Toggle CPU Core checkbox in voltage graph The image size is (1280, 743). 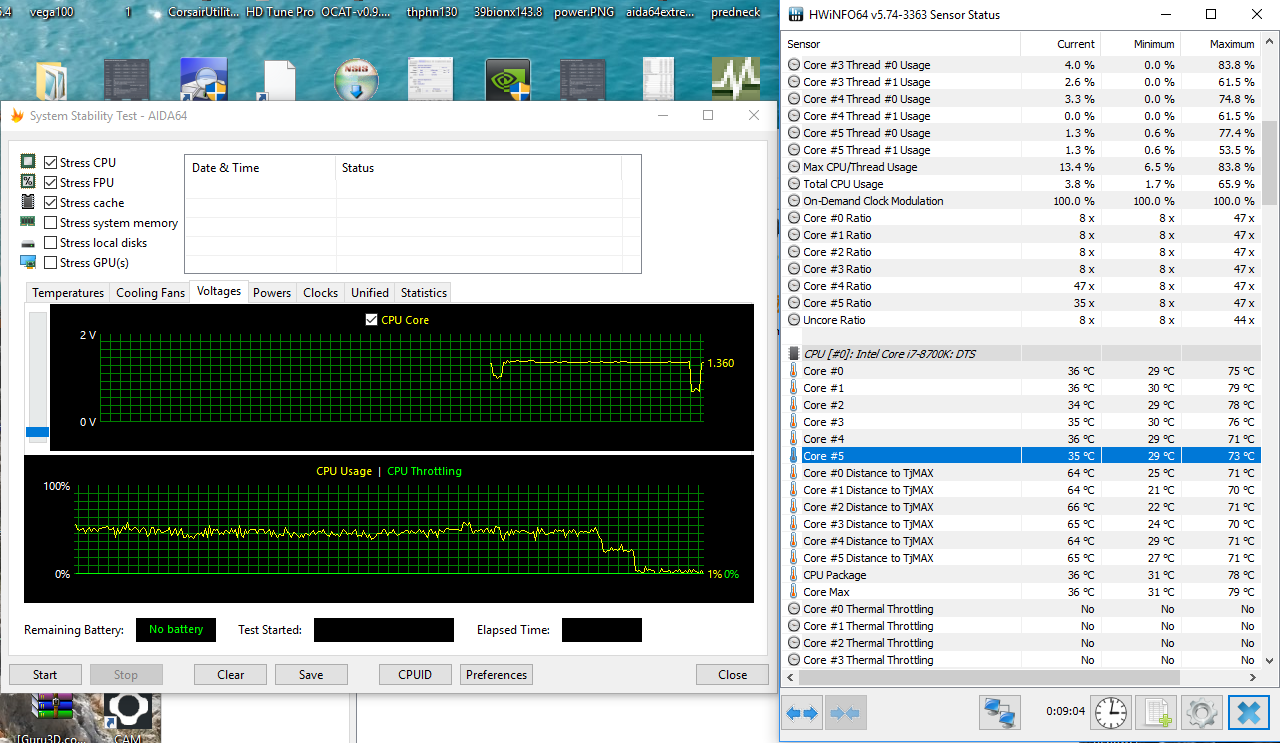[372, 320]
